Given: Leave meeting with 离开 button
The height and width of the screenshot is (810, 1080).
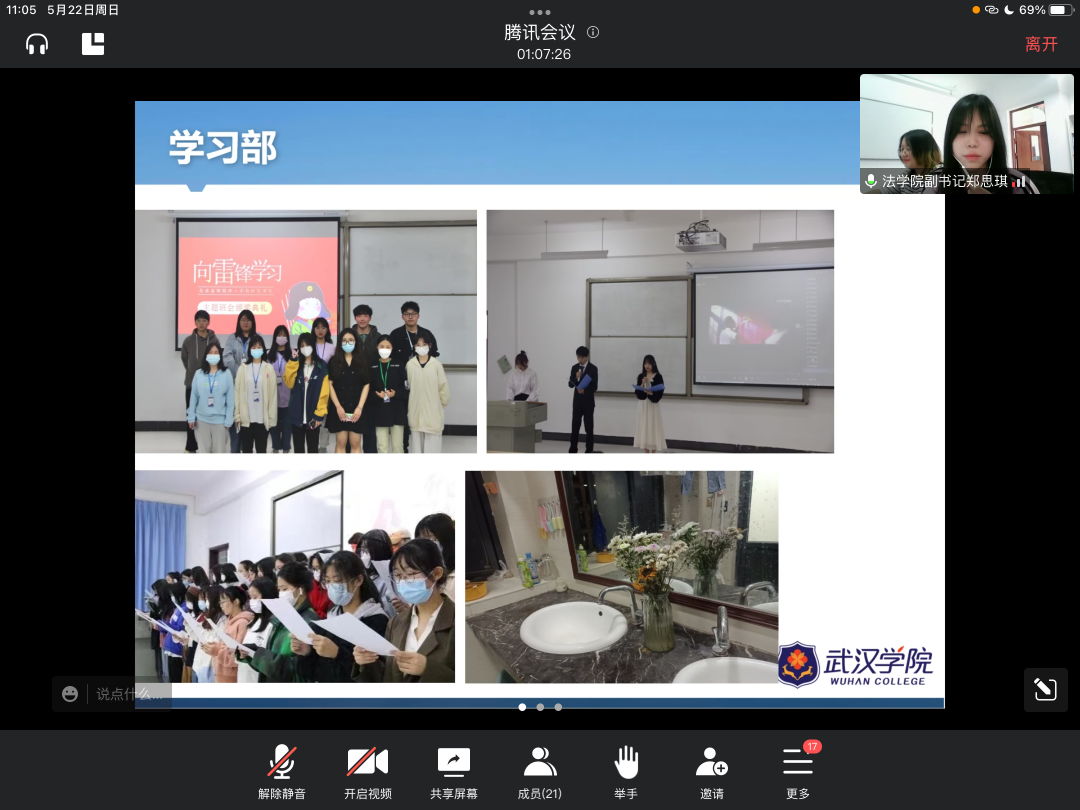Looking at the screenshot, I should pyautogui.click(x=1041, y=44).
